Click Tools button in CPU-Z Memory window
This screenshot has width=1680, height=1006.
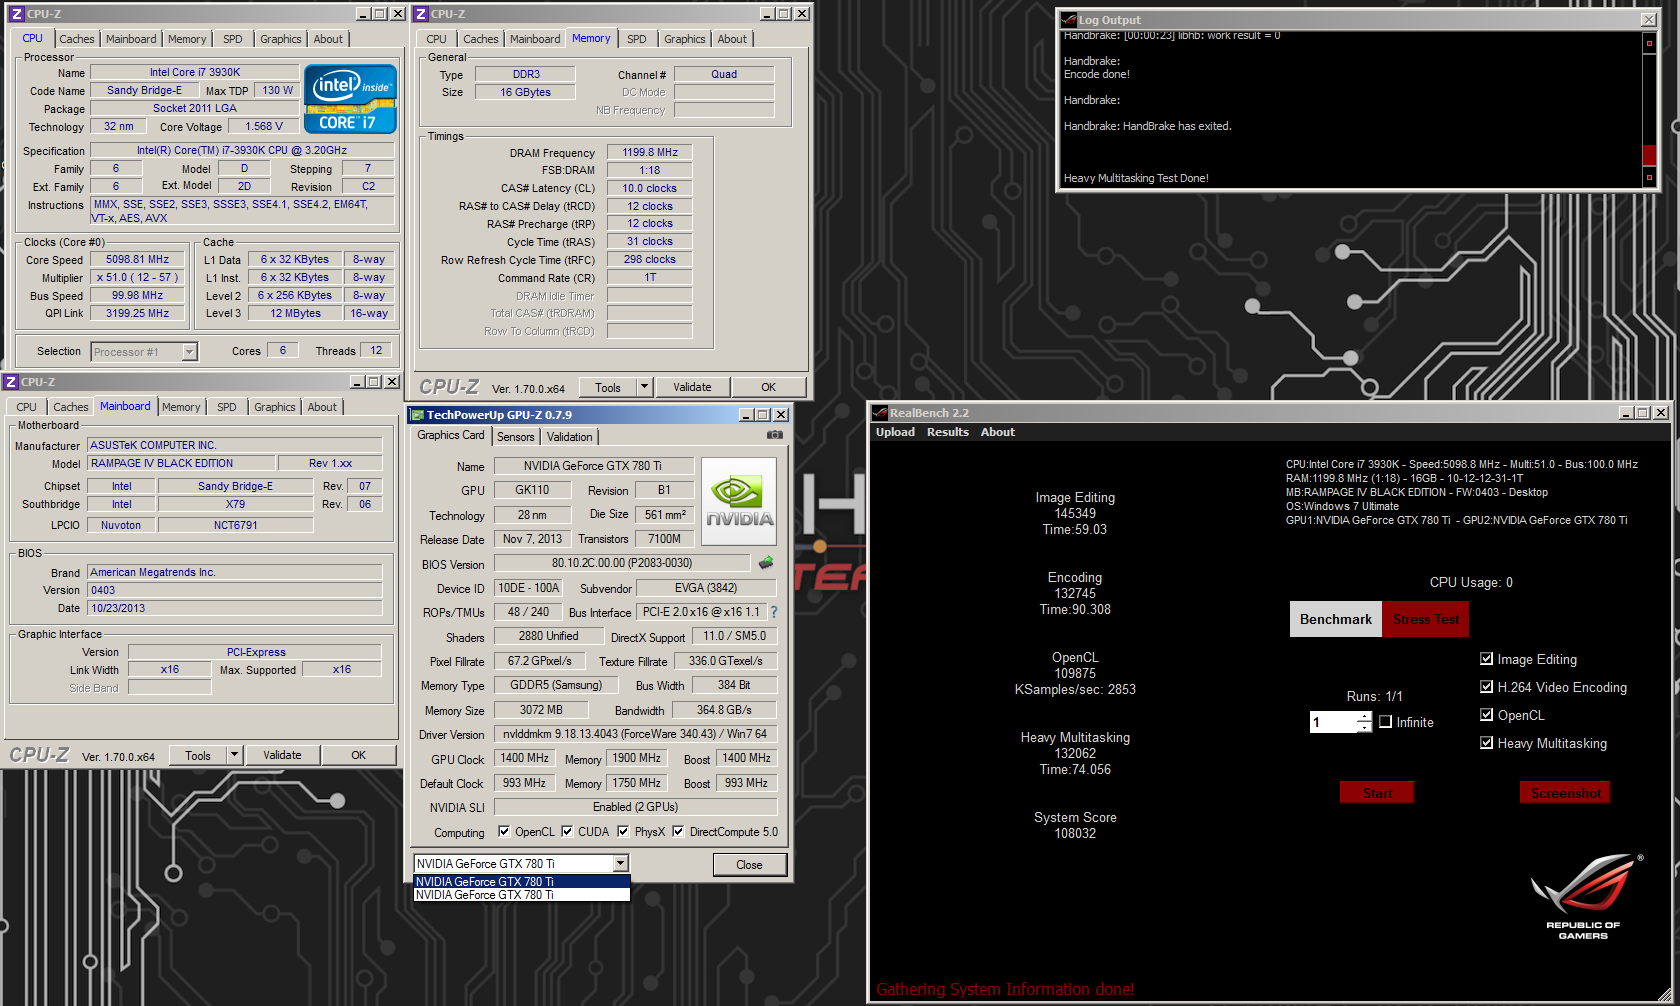tap(608, 387)
